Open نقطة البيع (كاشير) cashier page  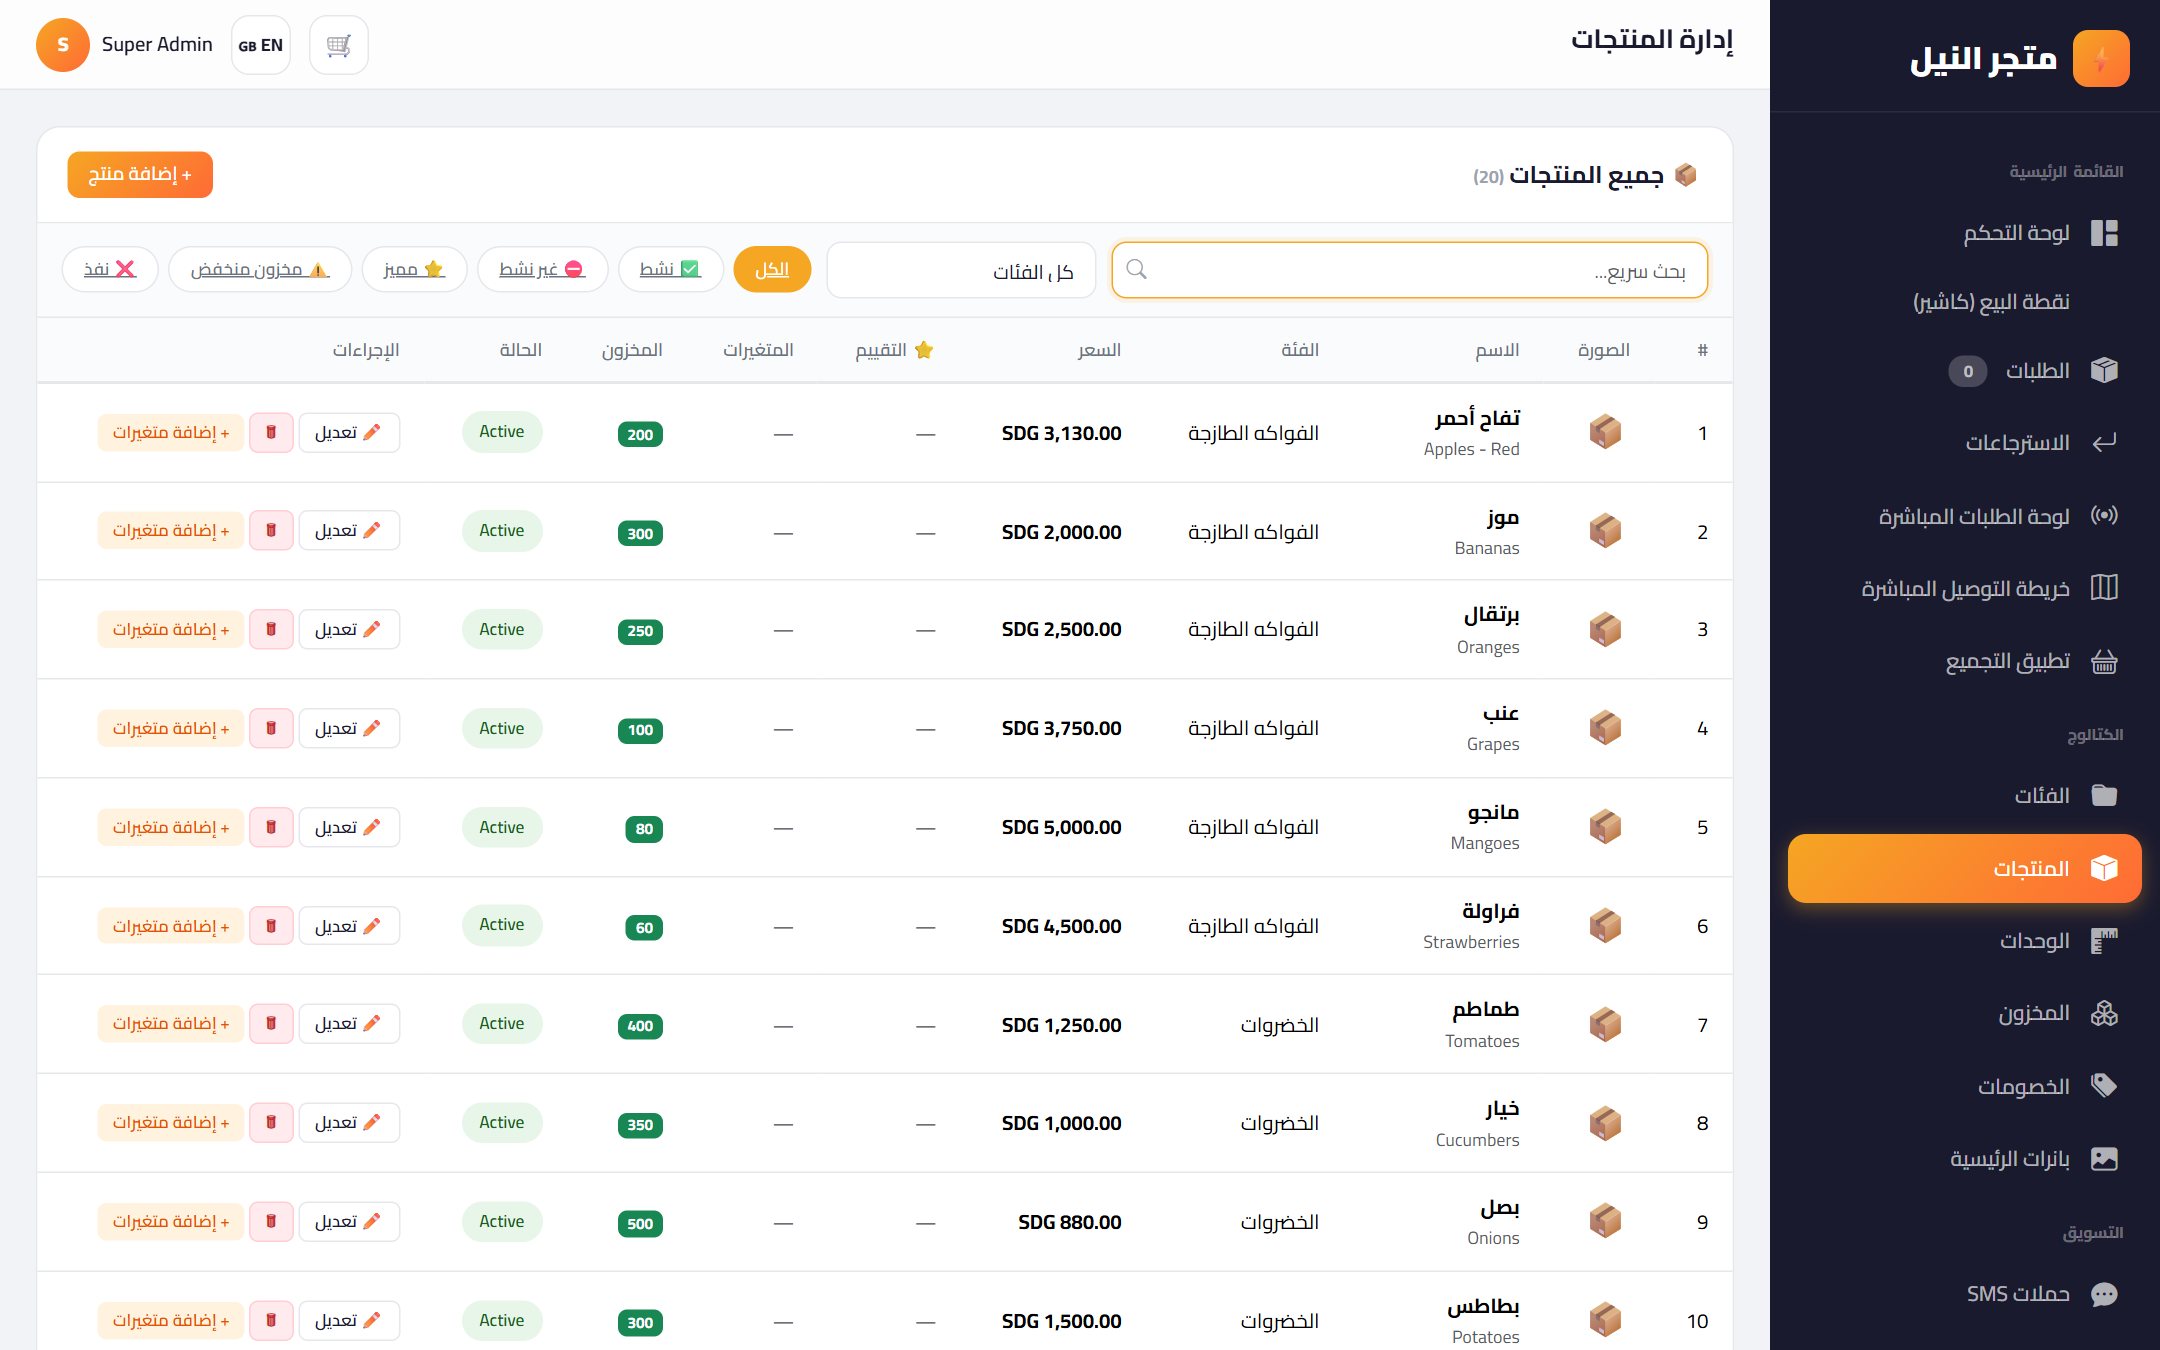[x=1964, y=302]
